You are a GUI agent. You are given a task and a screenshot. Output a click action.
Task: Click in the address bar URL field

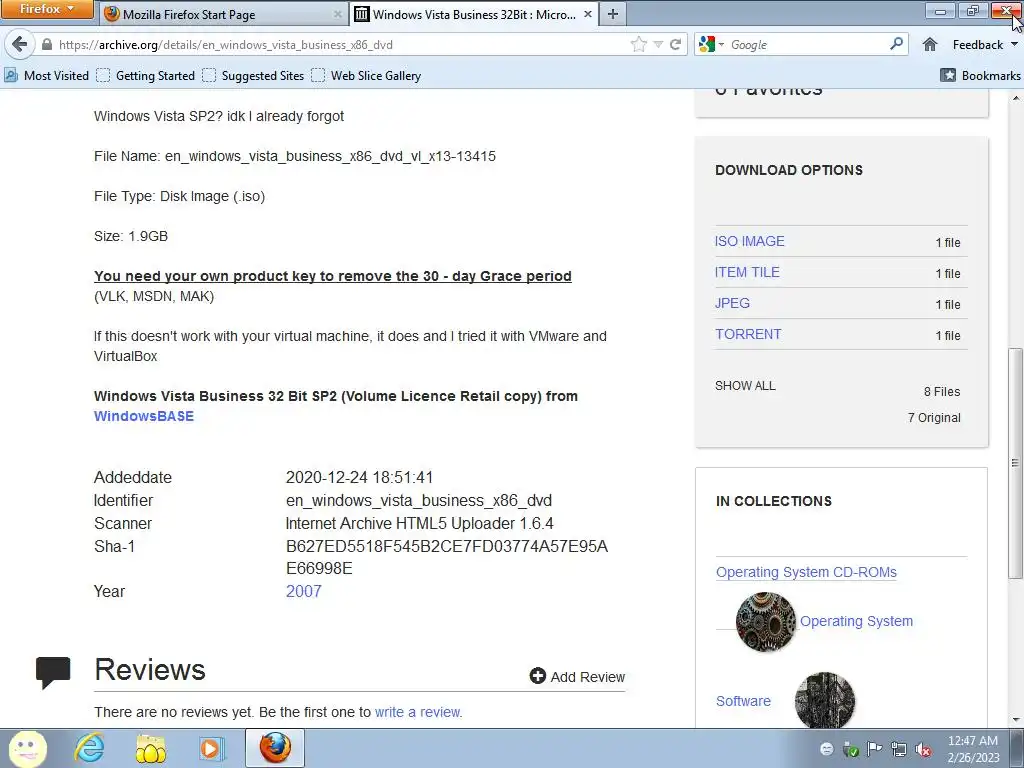(x=340, y=44)
